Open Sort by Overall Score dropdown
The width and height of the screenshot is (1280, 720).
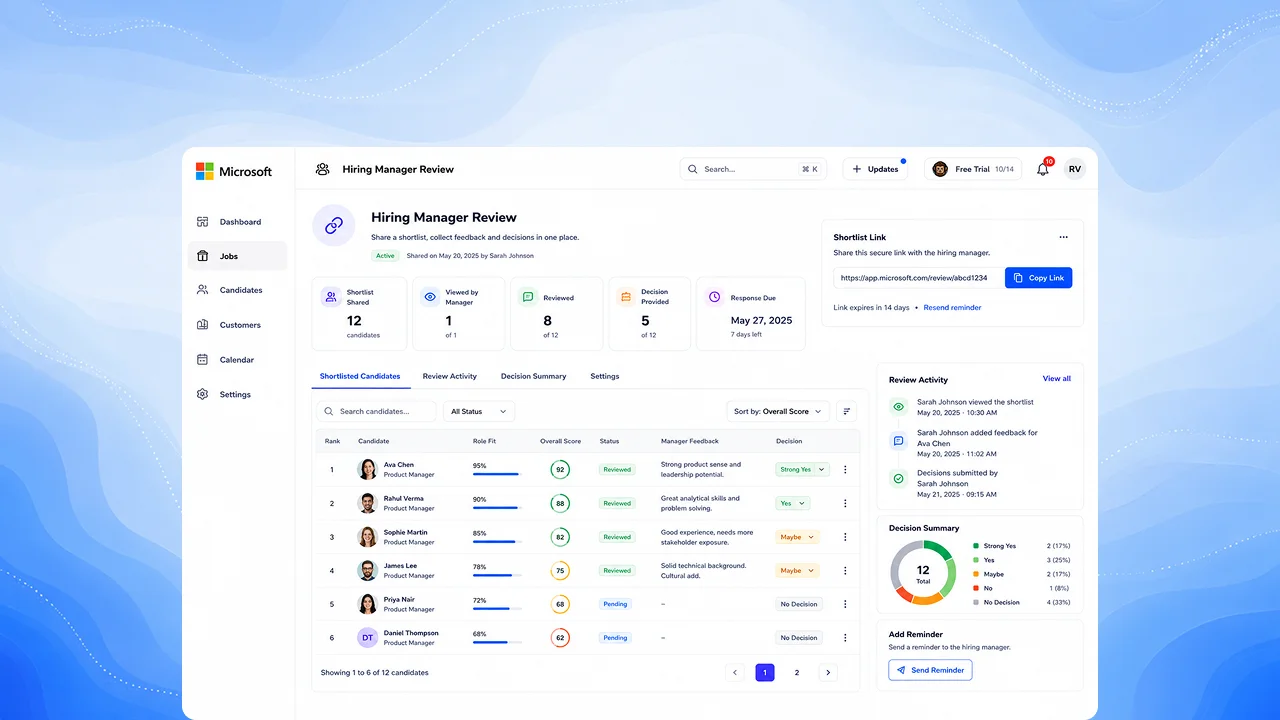(778, 411)
